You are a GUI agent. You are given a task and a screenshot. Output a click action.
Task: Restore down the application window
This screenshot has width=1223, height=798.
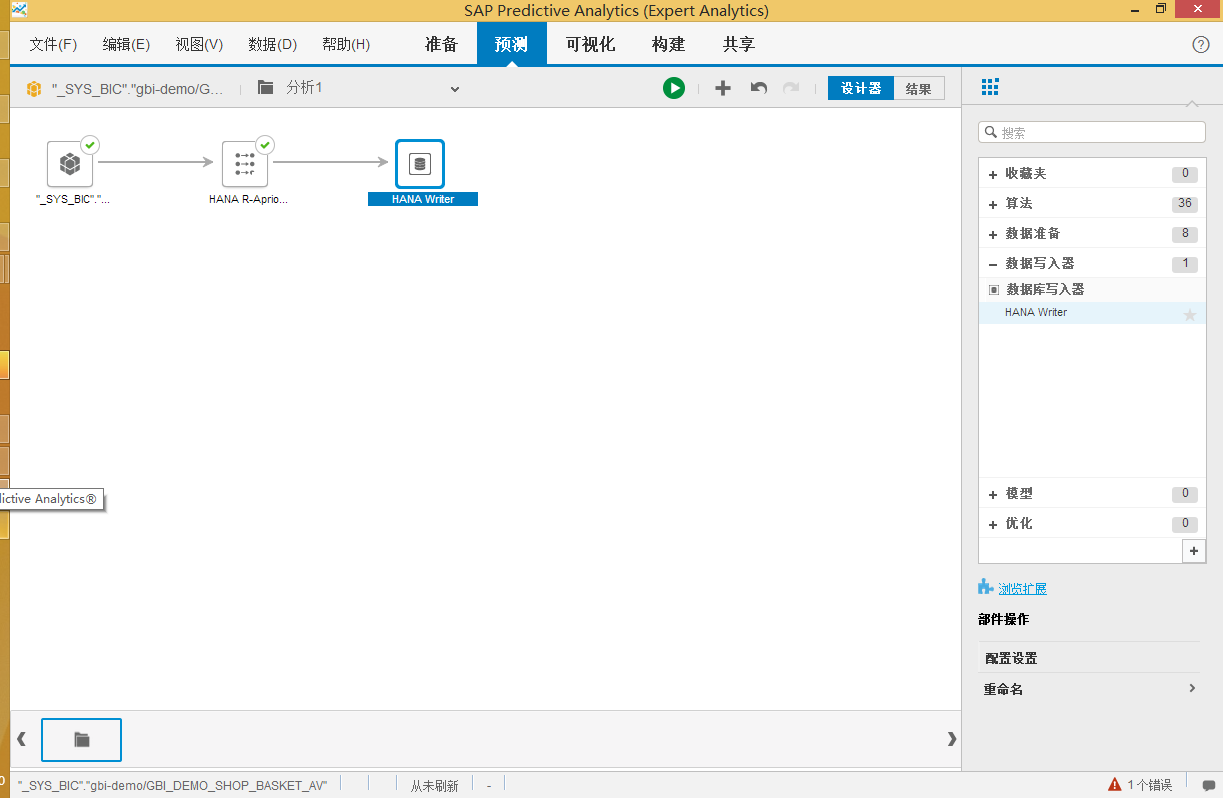(x=1160, y=9)
